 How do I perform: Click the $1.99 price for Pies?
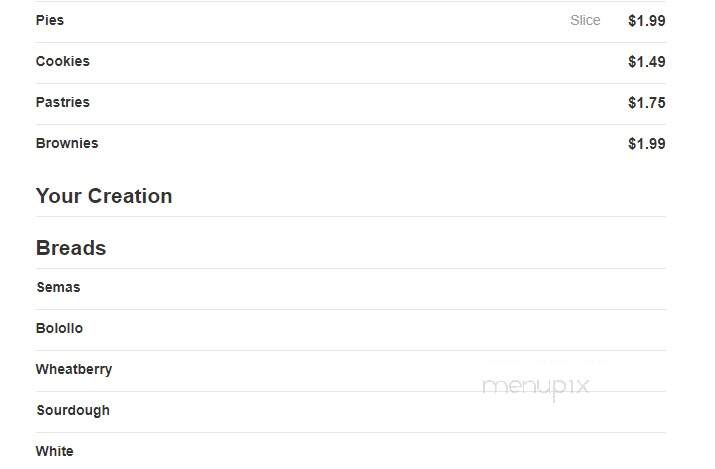(x=647, y=21)
